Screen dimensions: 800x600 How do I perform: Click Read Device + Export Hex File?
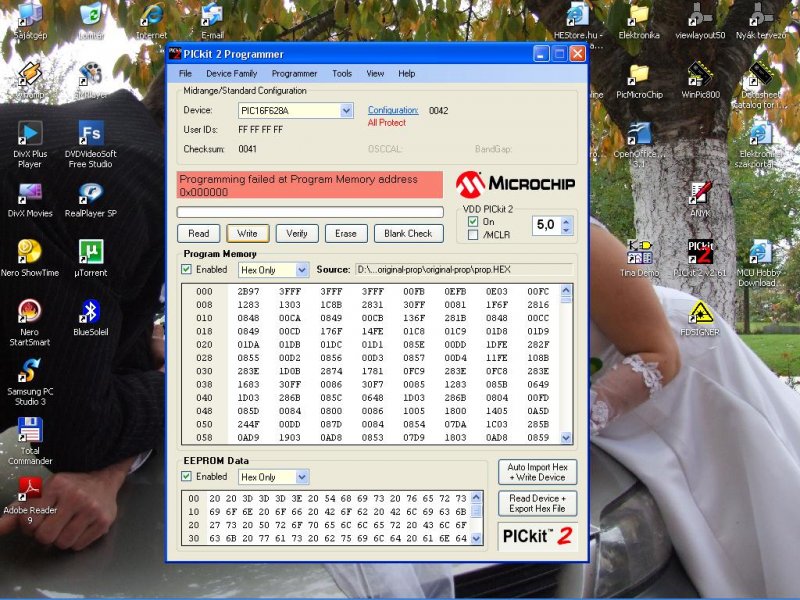537,504
